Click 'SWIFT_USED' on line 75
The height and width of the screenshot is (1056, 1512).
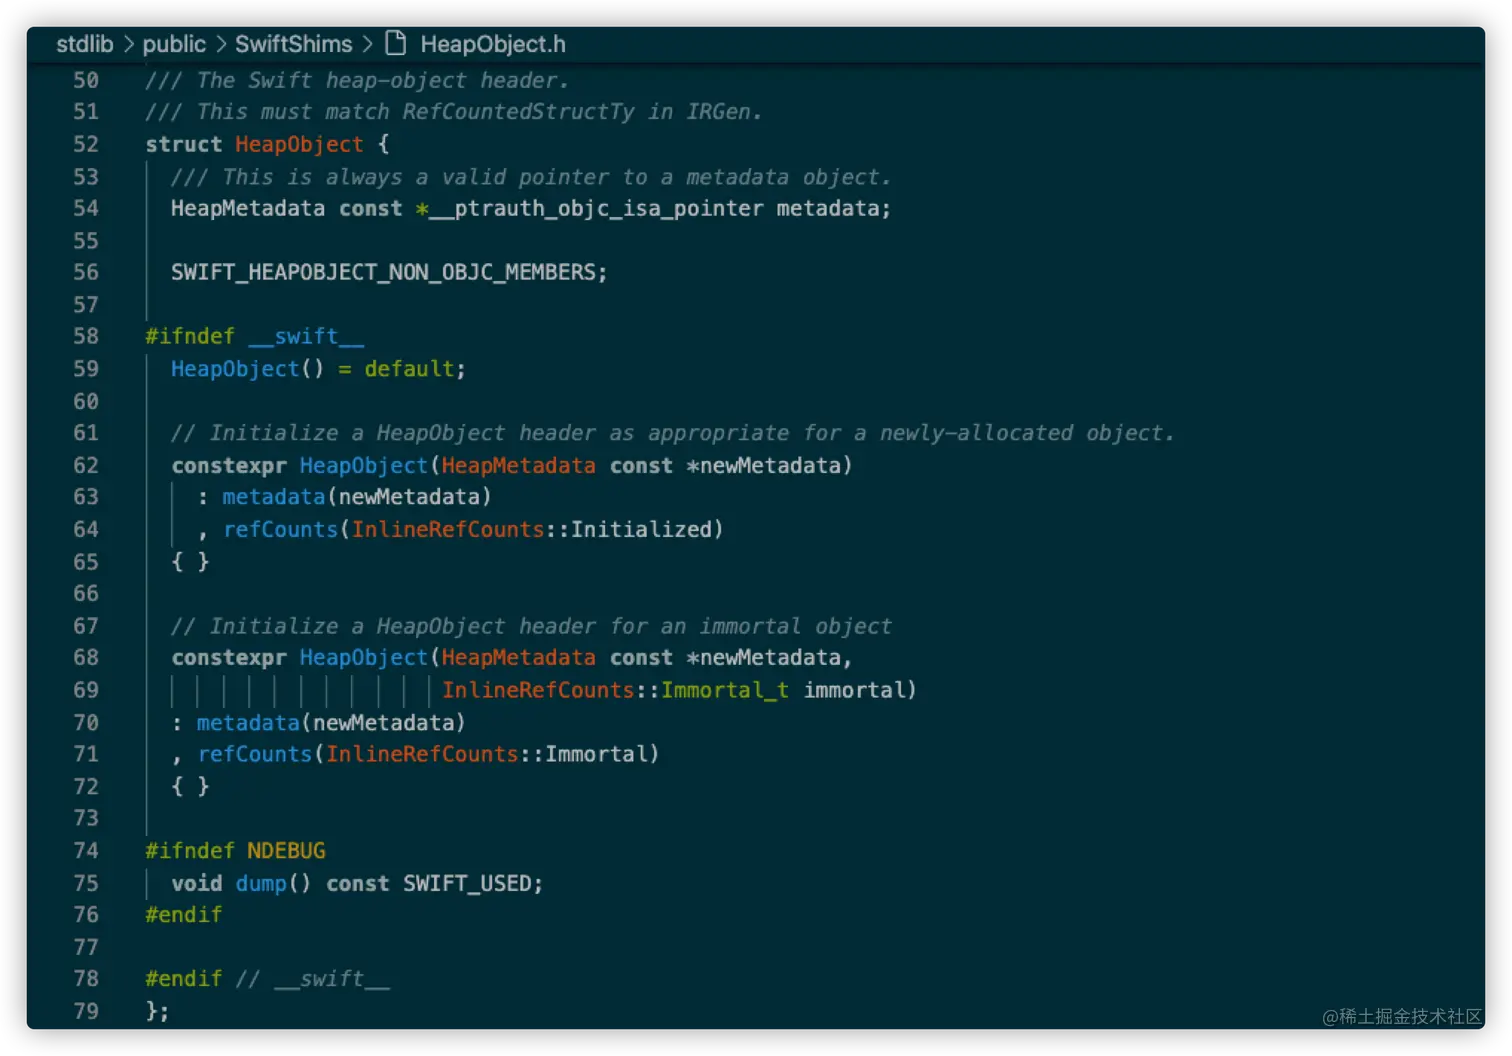point(467,883)
